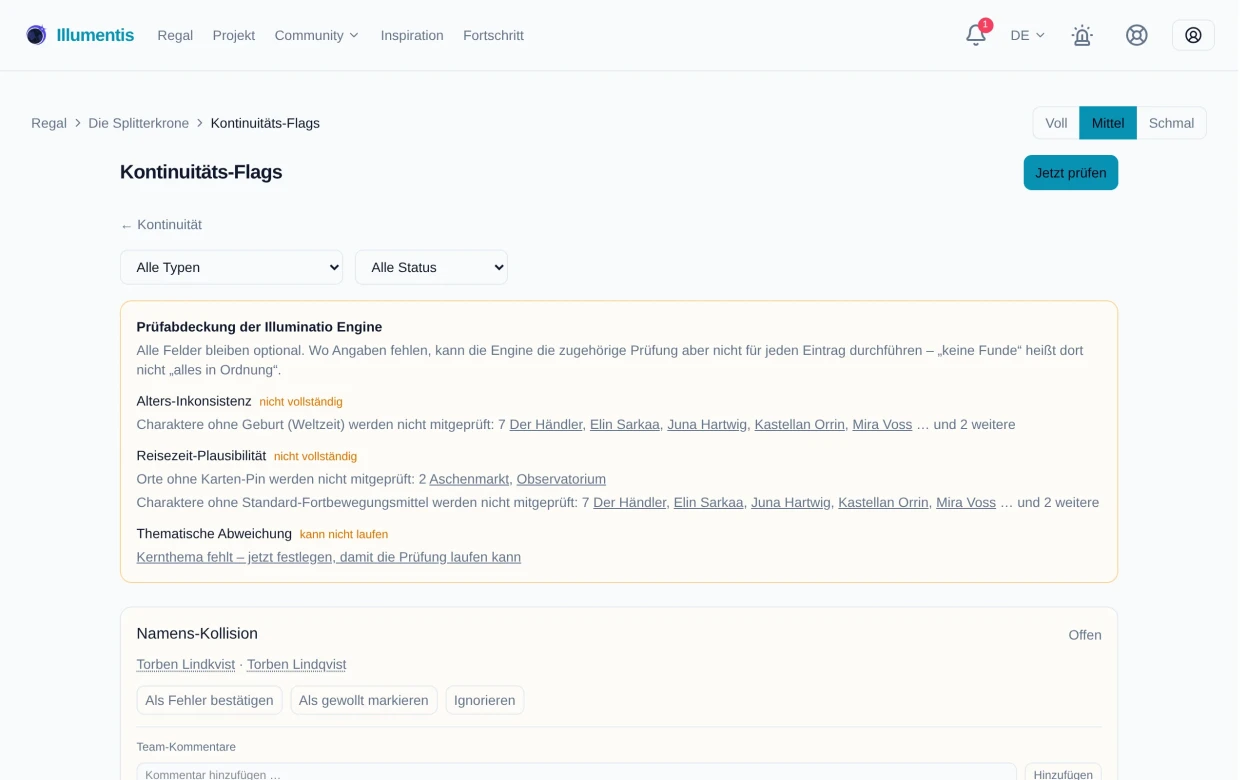Open the Observatorium location link
The width and height of the screenshot is (1248, 780).
561,479
